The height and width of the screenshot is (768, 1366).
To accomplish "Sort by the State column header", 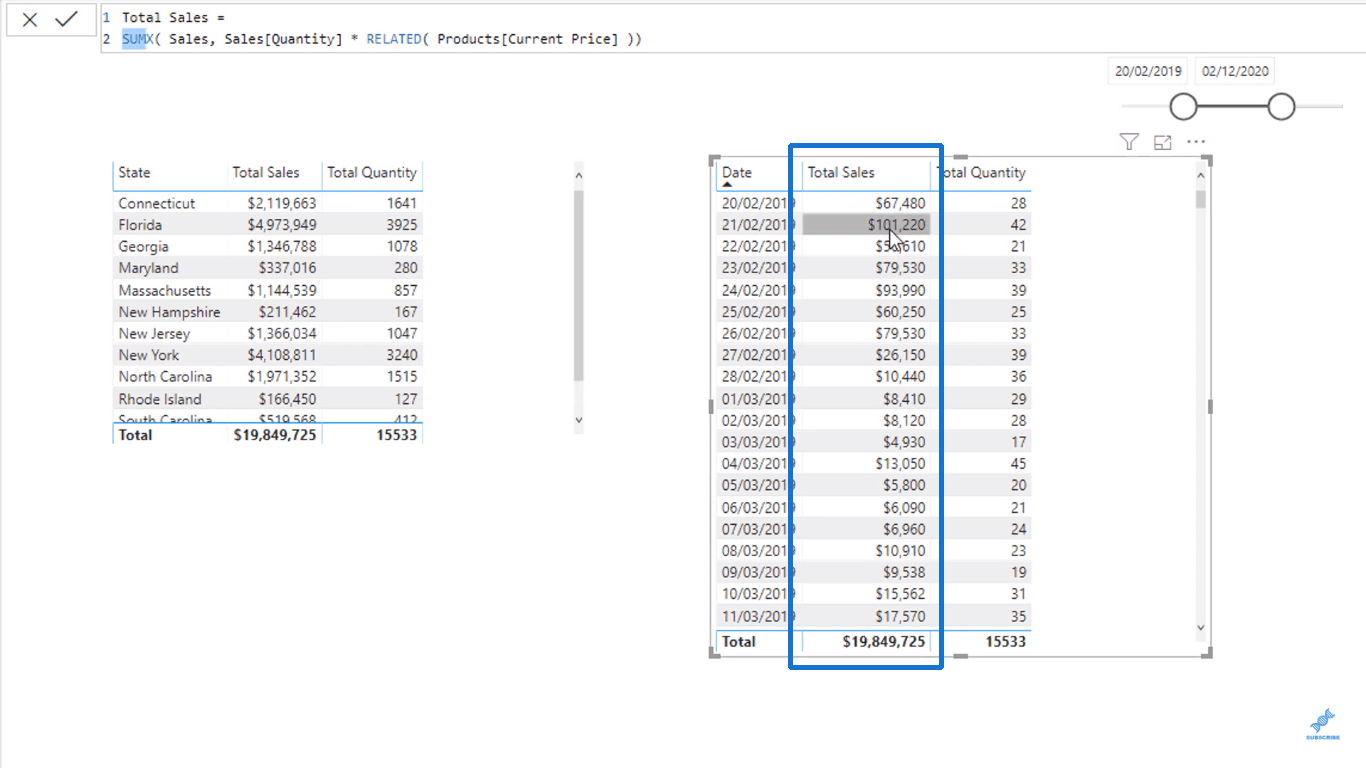I will 134,172.
